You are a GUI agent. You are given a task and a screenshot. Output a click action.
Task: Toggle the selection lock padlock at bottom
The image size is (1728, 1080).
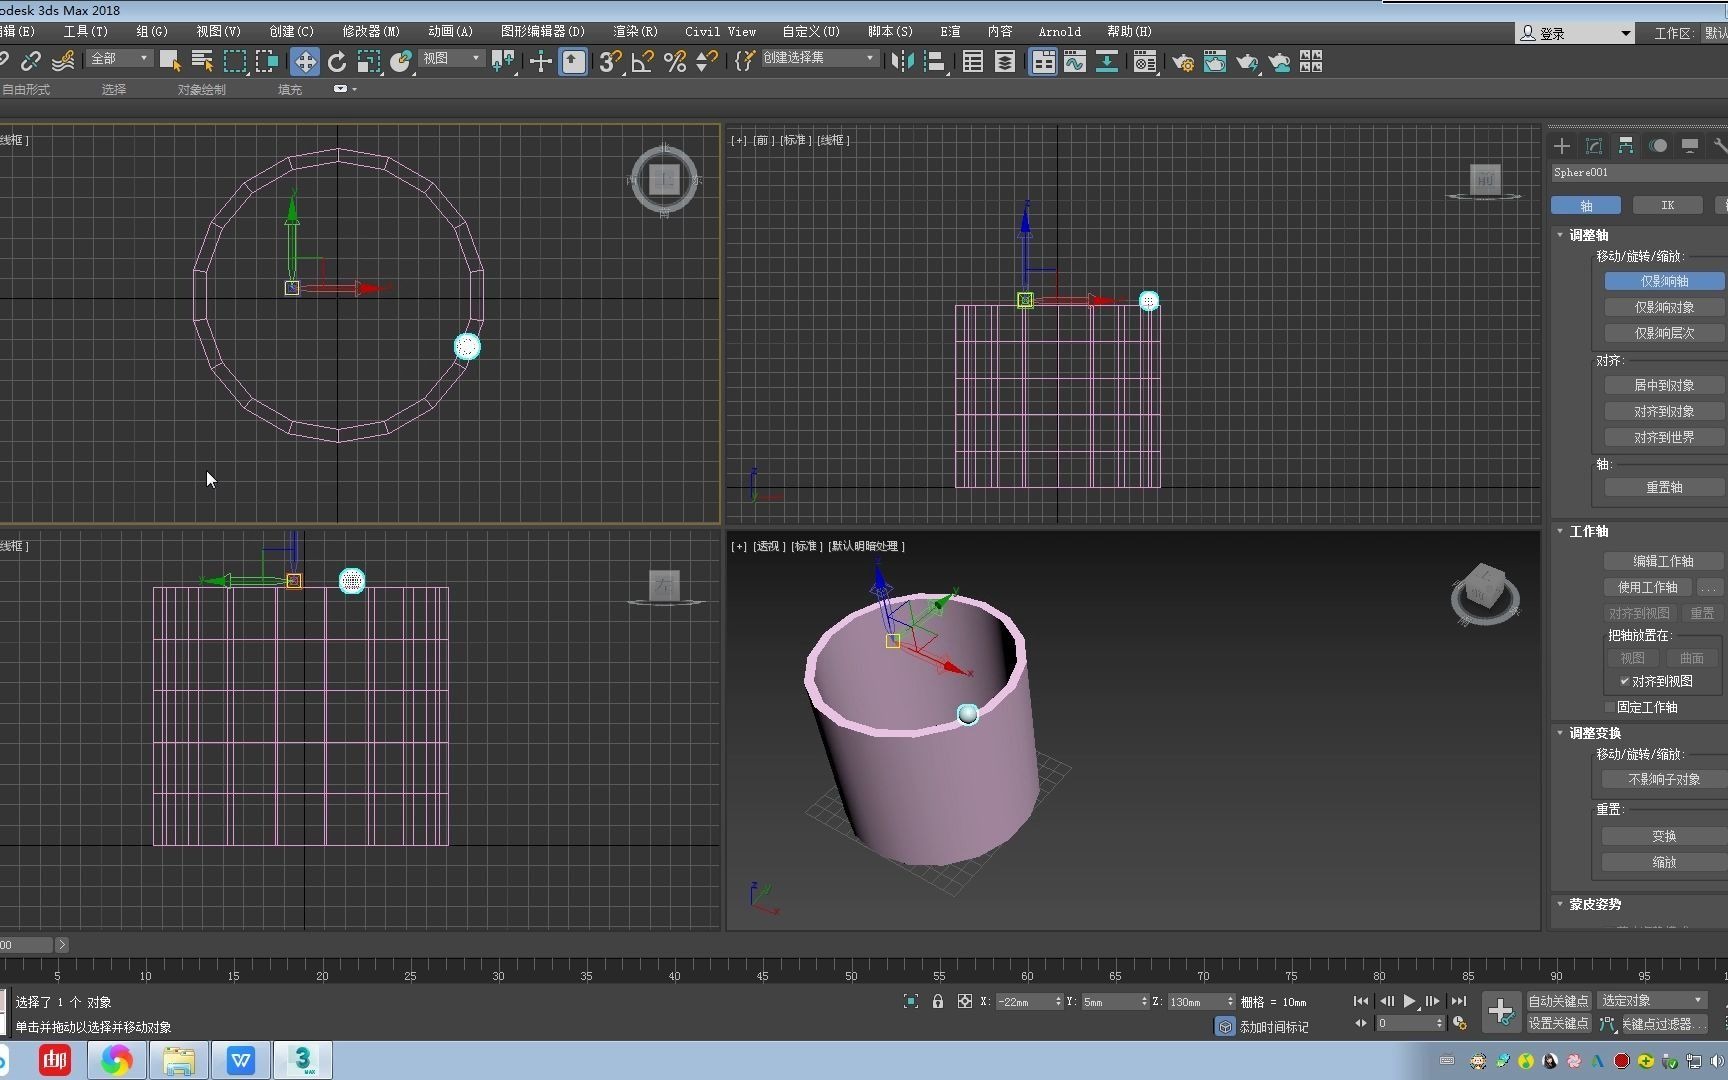938,1001
